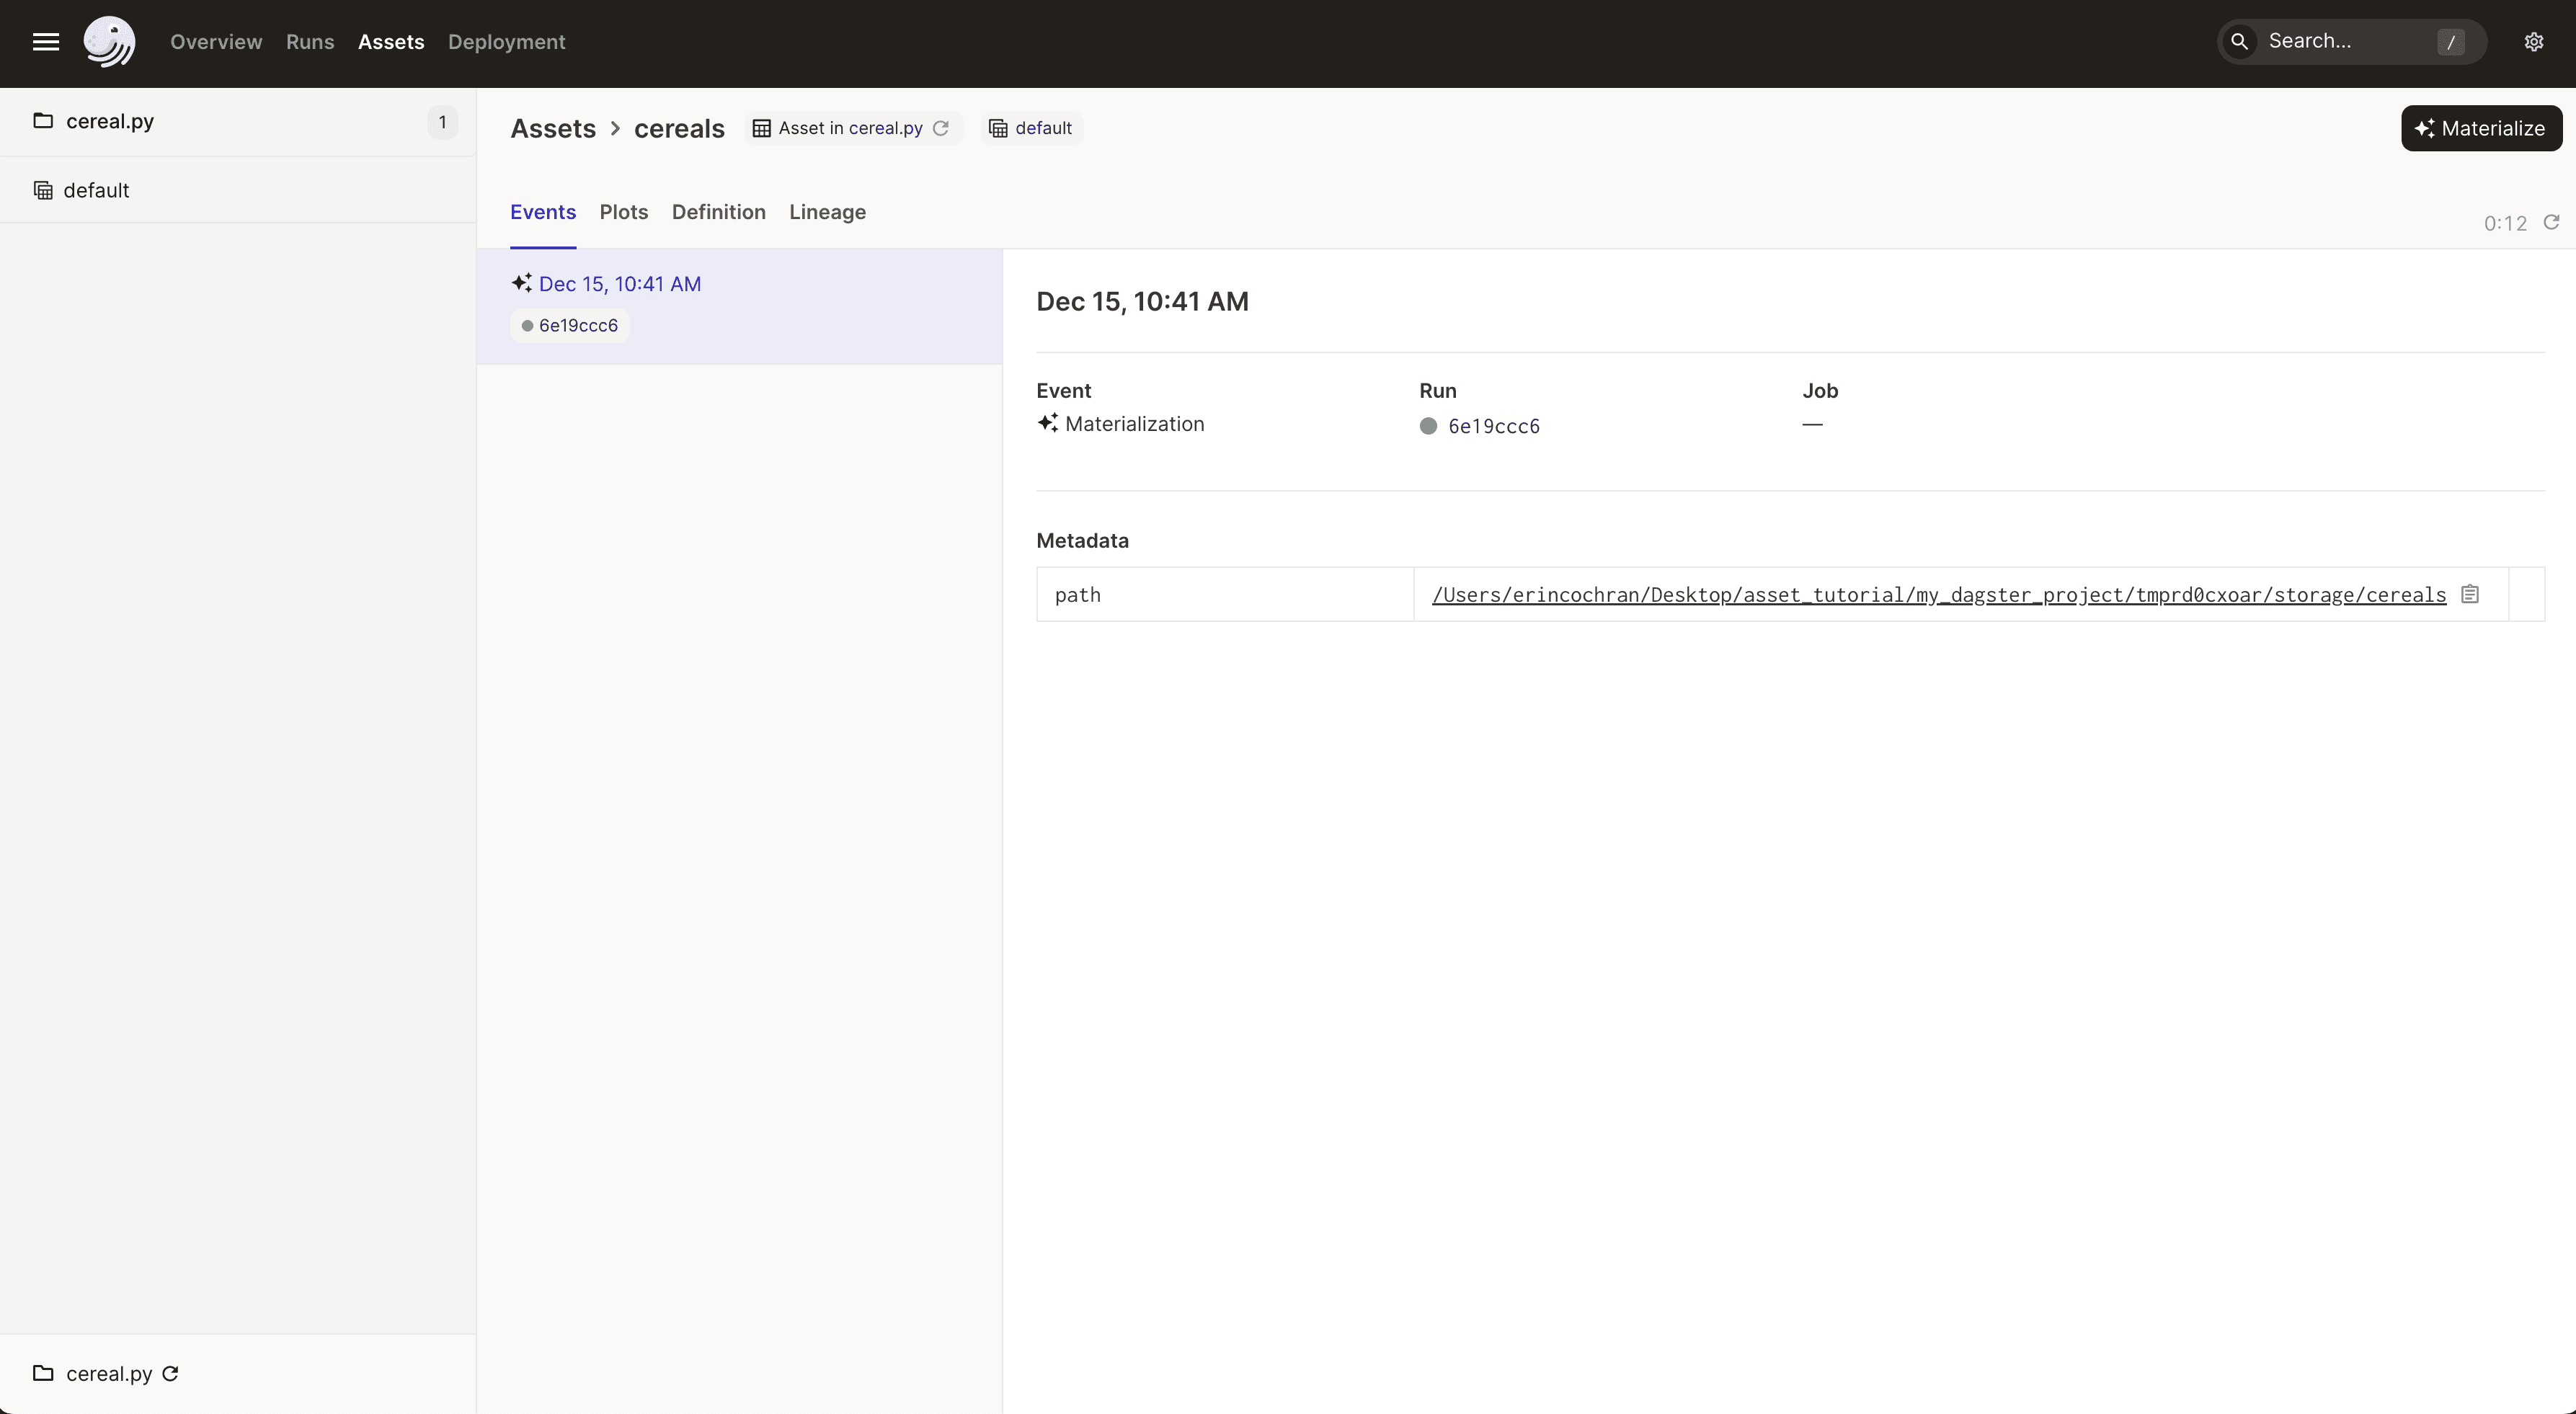Click the folder icon of cereal.py in sidebar
2576x1414 pixels.
pos(43,121)
